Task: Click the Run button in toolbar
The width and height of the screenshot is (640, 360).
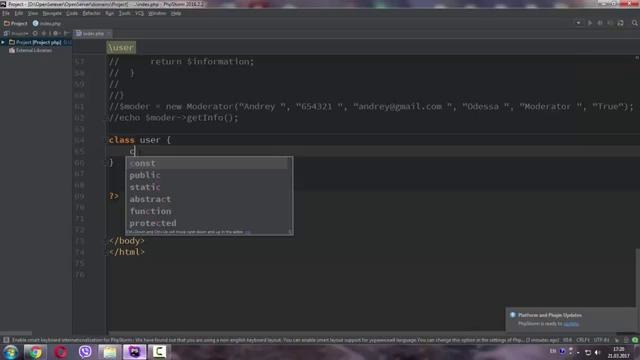Action: [590, 23]
